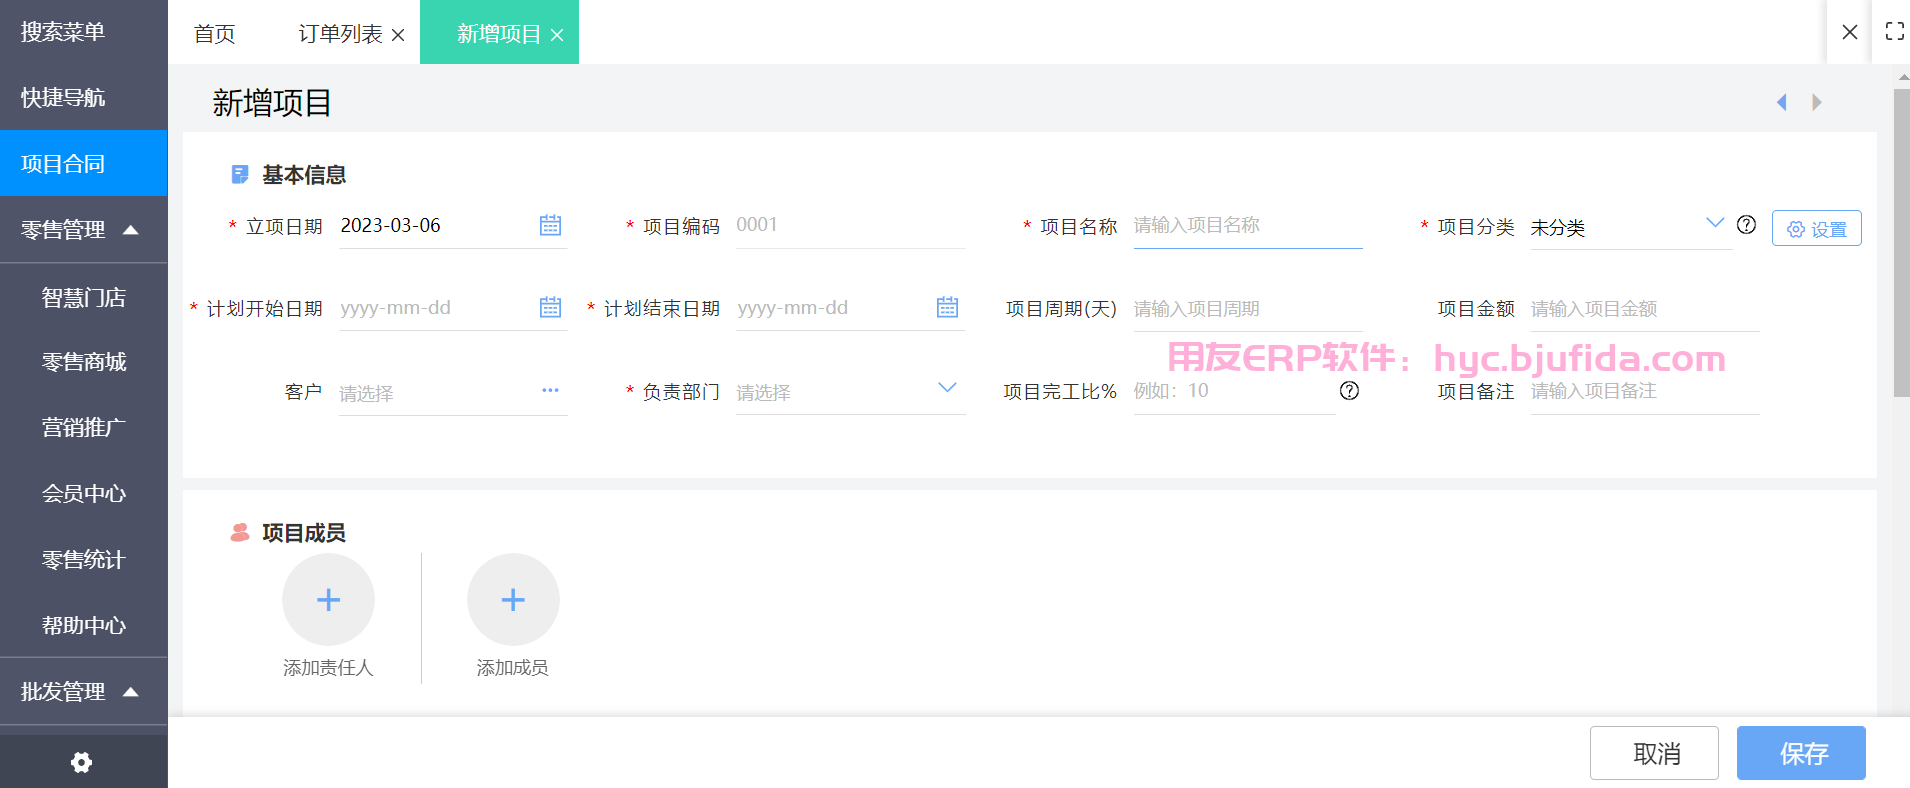
Task: Close the 新增项目 tab
Action: pyautogui.click(x=557, y=35)
